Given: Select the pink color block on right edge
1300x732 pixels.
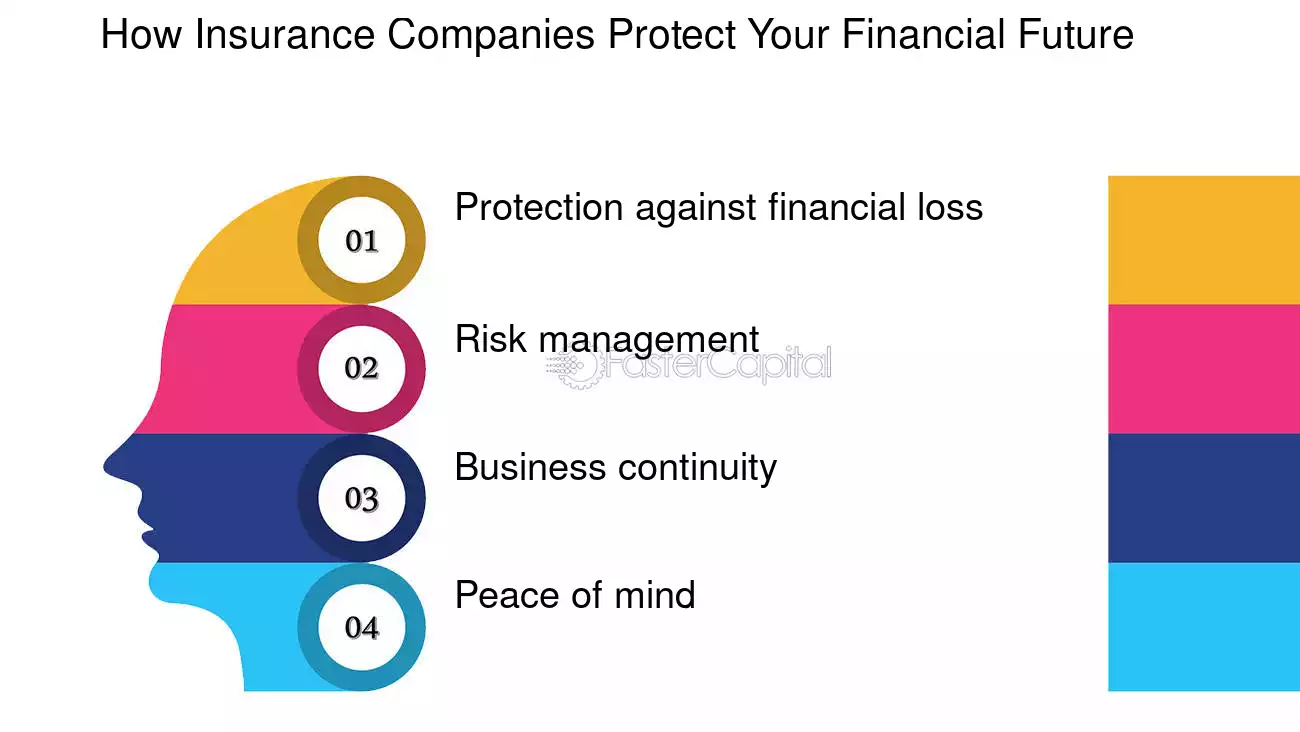Looking at the screenshot, I should point(1203,368).
